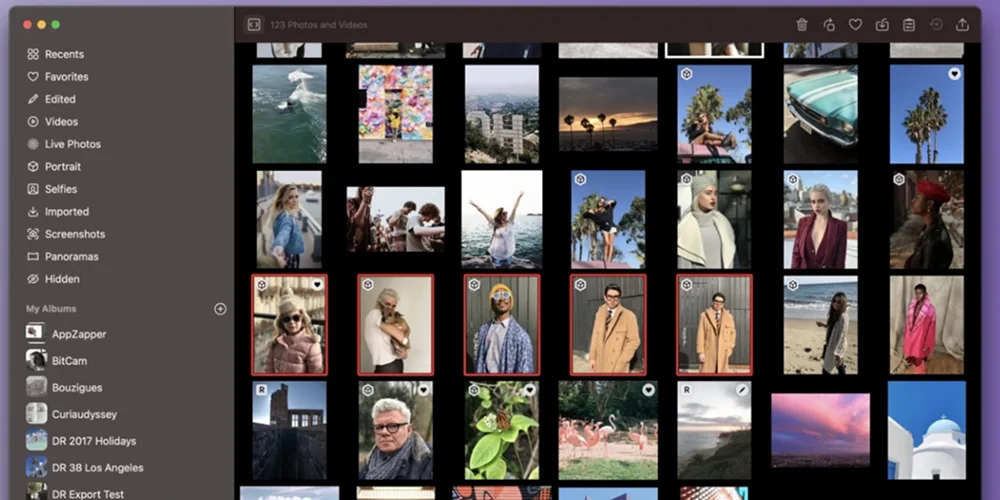Select Live Photos in the sidebar
The width and height of the screenshot is (1000, 500).
(x=72, y=144)
